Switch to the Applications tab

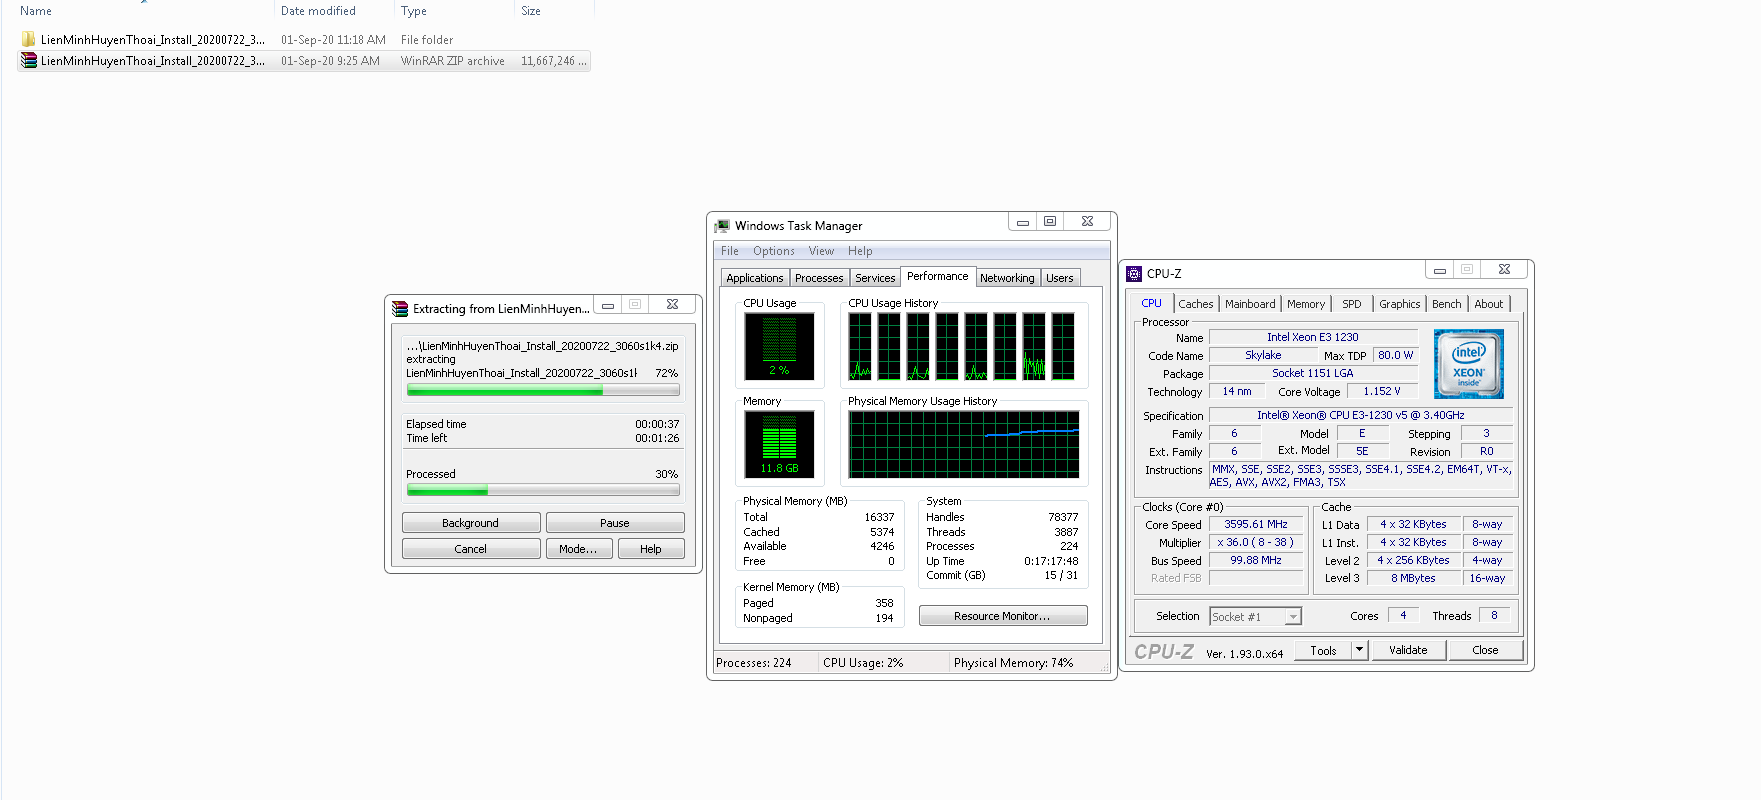[x=755, y=278]
